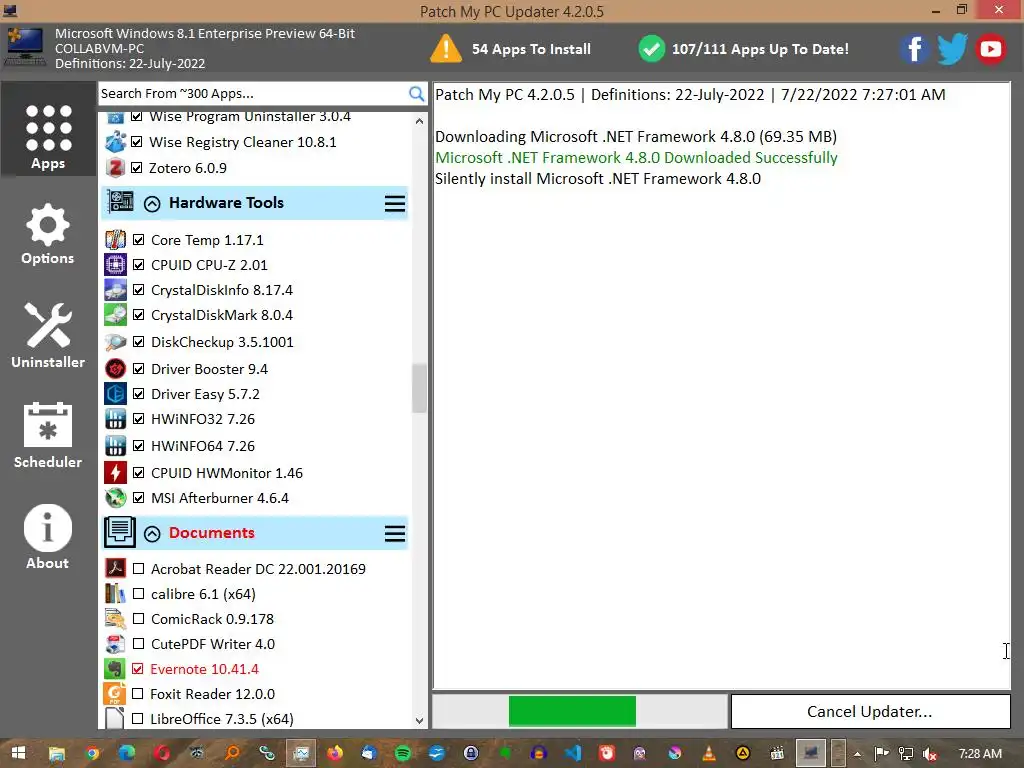Check the LibreOffice 7.3.5 checkbox
Image resolution: width=1024 pixels, height=768 pixels.
tap(137, 718)
